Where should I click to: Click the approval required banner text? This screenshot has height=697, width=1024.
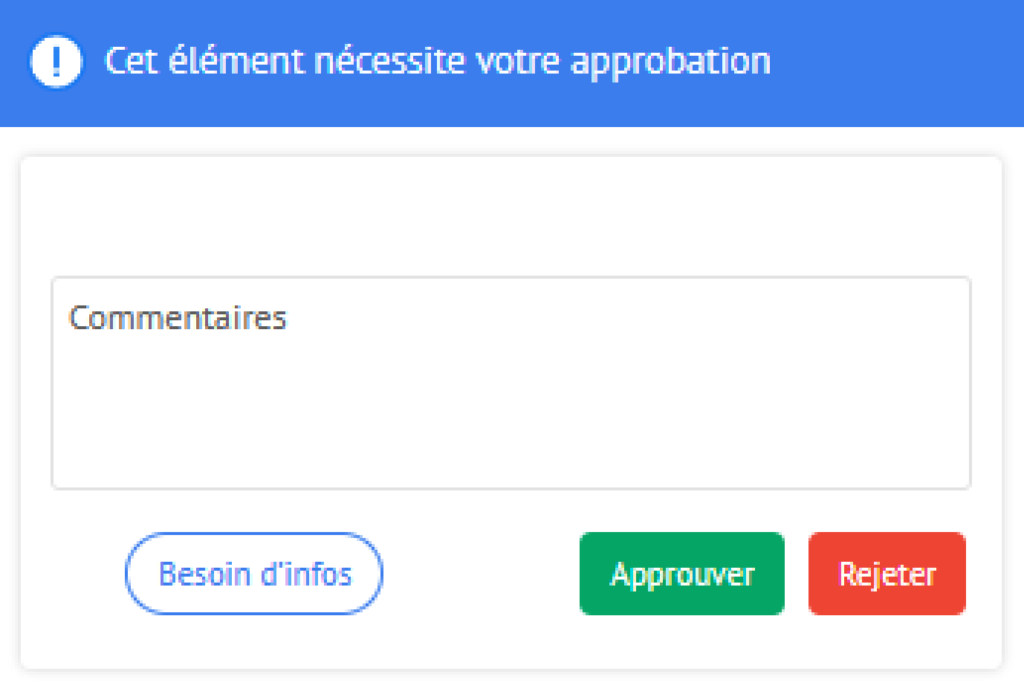click(x=438, y=62)
